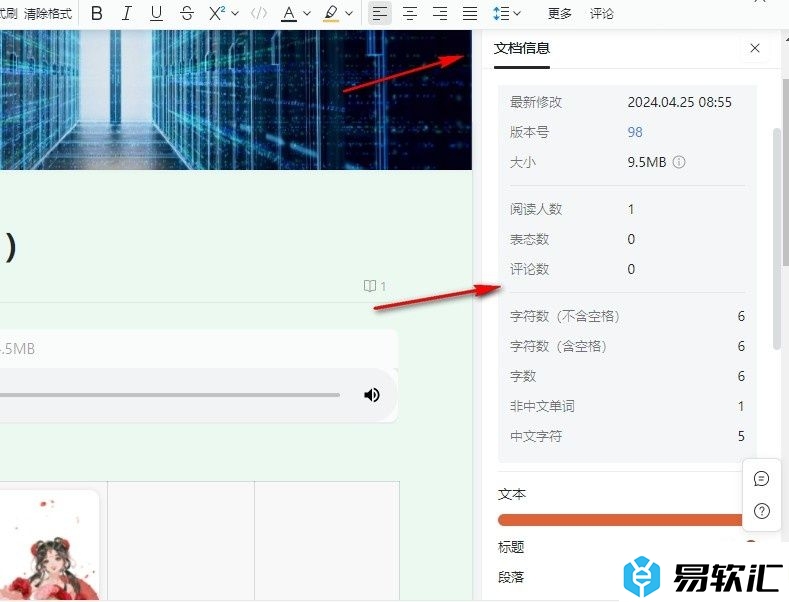Open the 评论 menu

tap(602, 14)
